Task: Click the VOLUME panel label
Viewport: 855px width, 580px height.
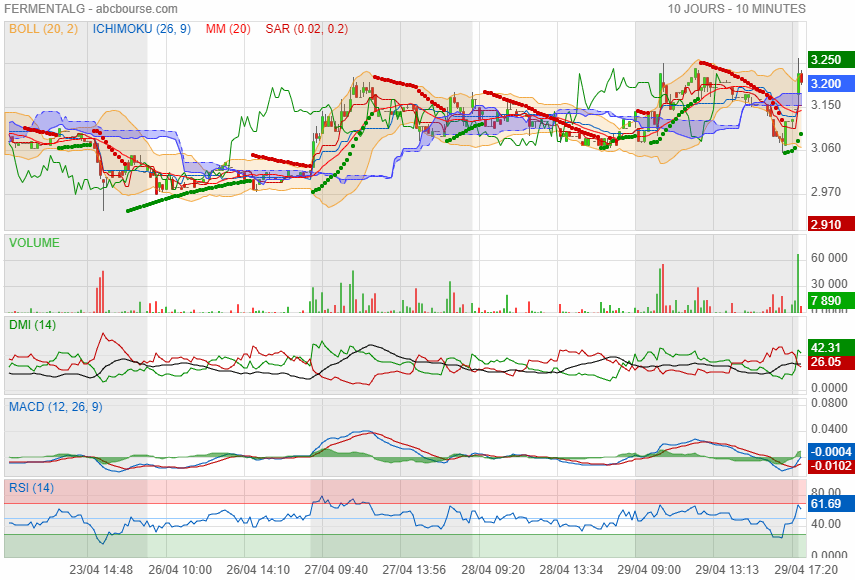Action: coord(34,243)
